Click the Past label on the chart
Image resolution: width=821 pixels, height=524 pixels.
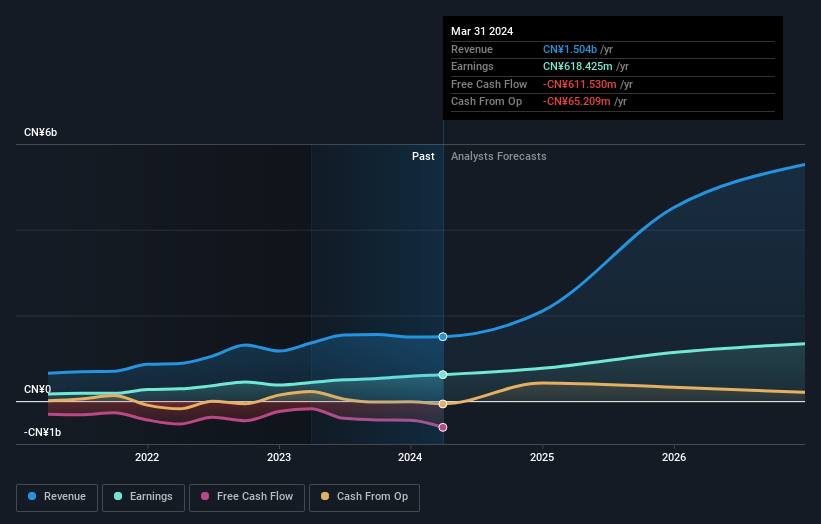coord(423,156)
